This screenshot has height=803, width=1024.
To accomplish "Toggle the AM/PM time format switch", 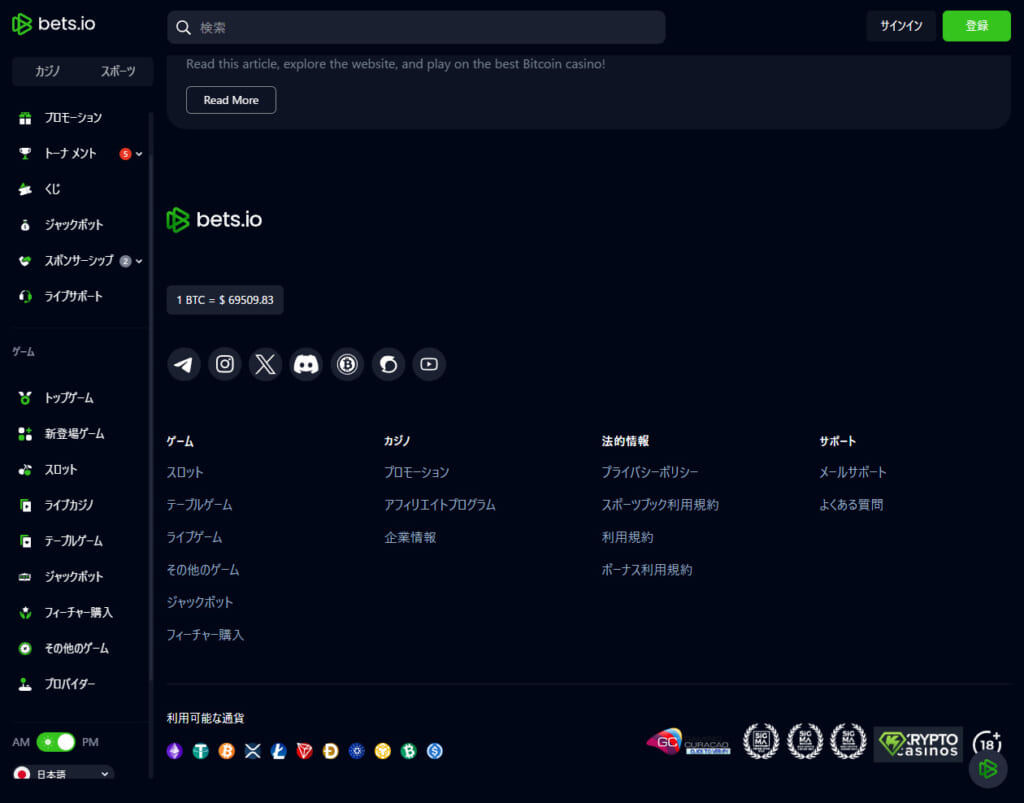I will click(56, 742).
